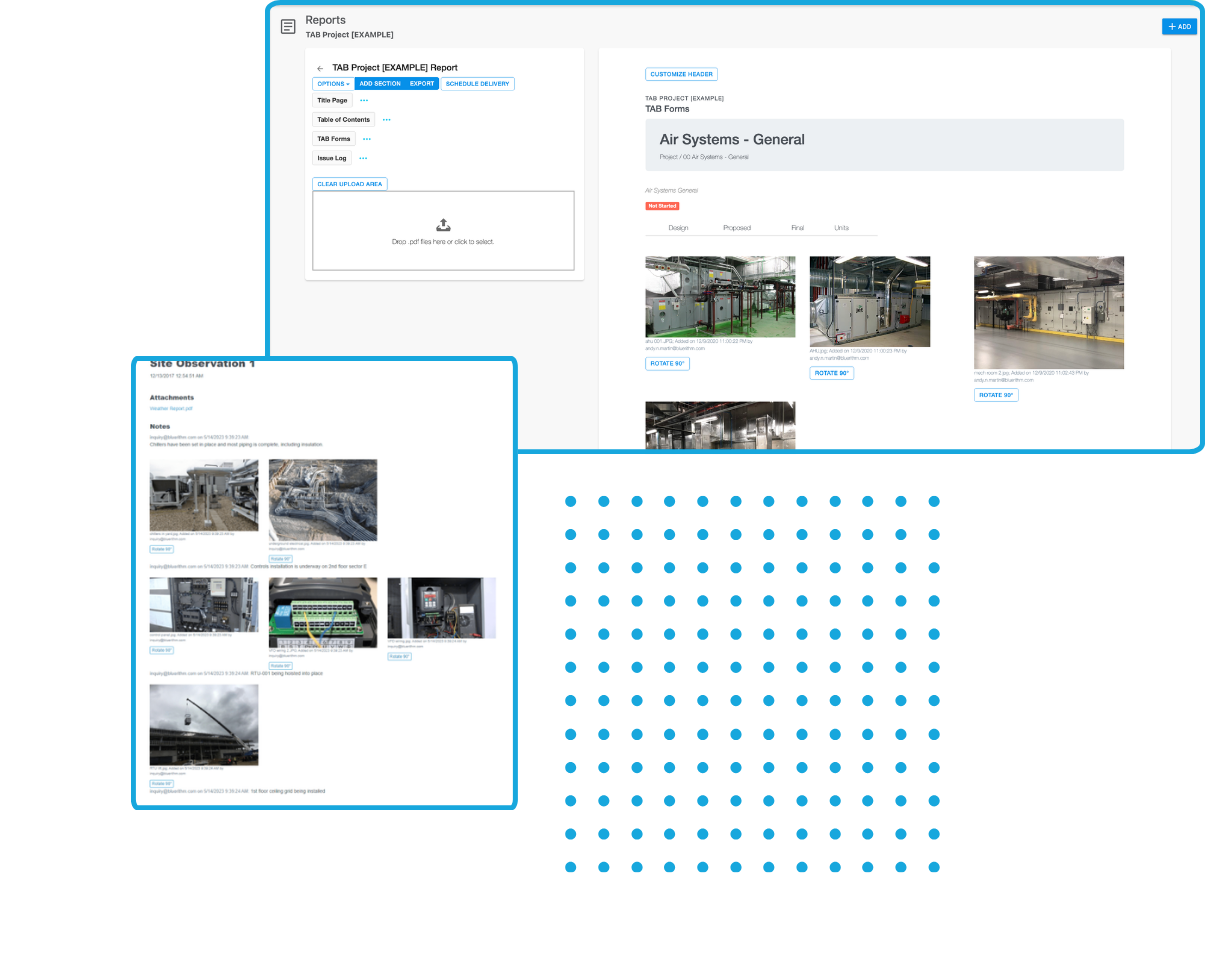Click the Notes heading in Site Observation
Screen dimensions: 1205x970
(x=160, y=426)
